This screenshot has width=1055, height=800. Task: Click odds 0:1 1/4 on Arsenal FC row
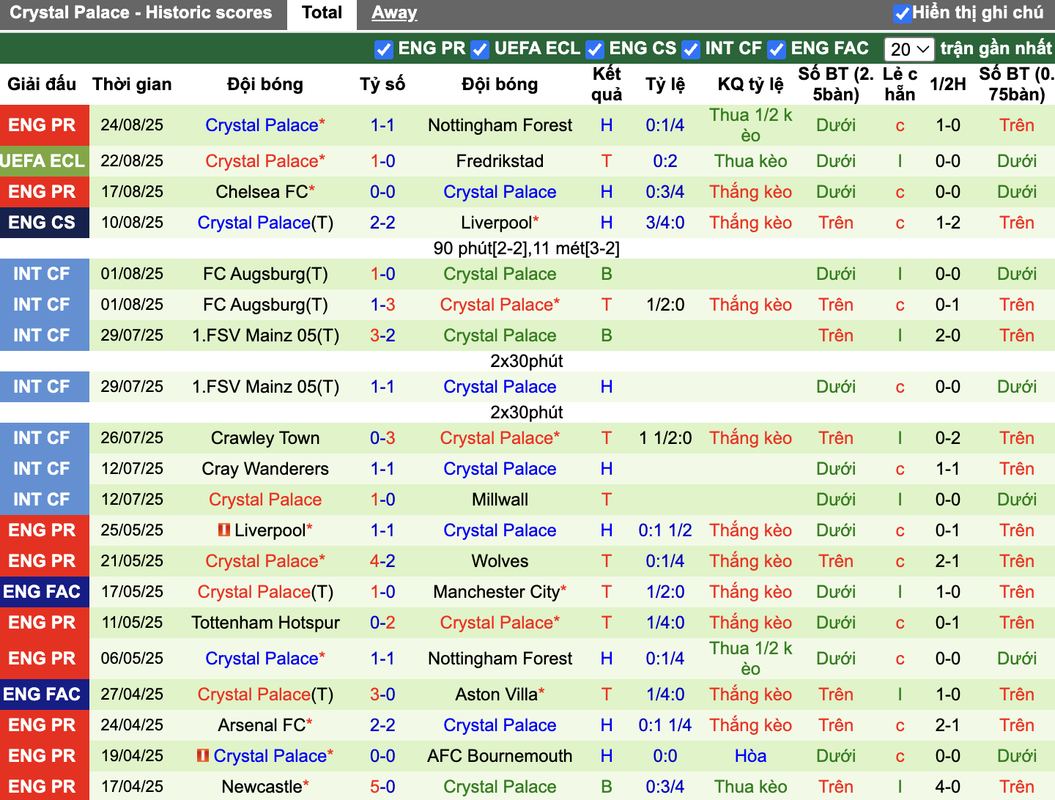tap(665, 725)
